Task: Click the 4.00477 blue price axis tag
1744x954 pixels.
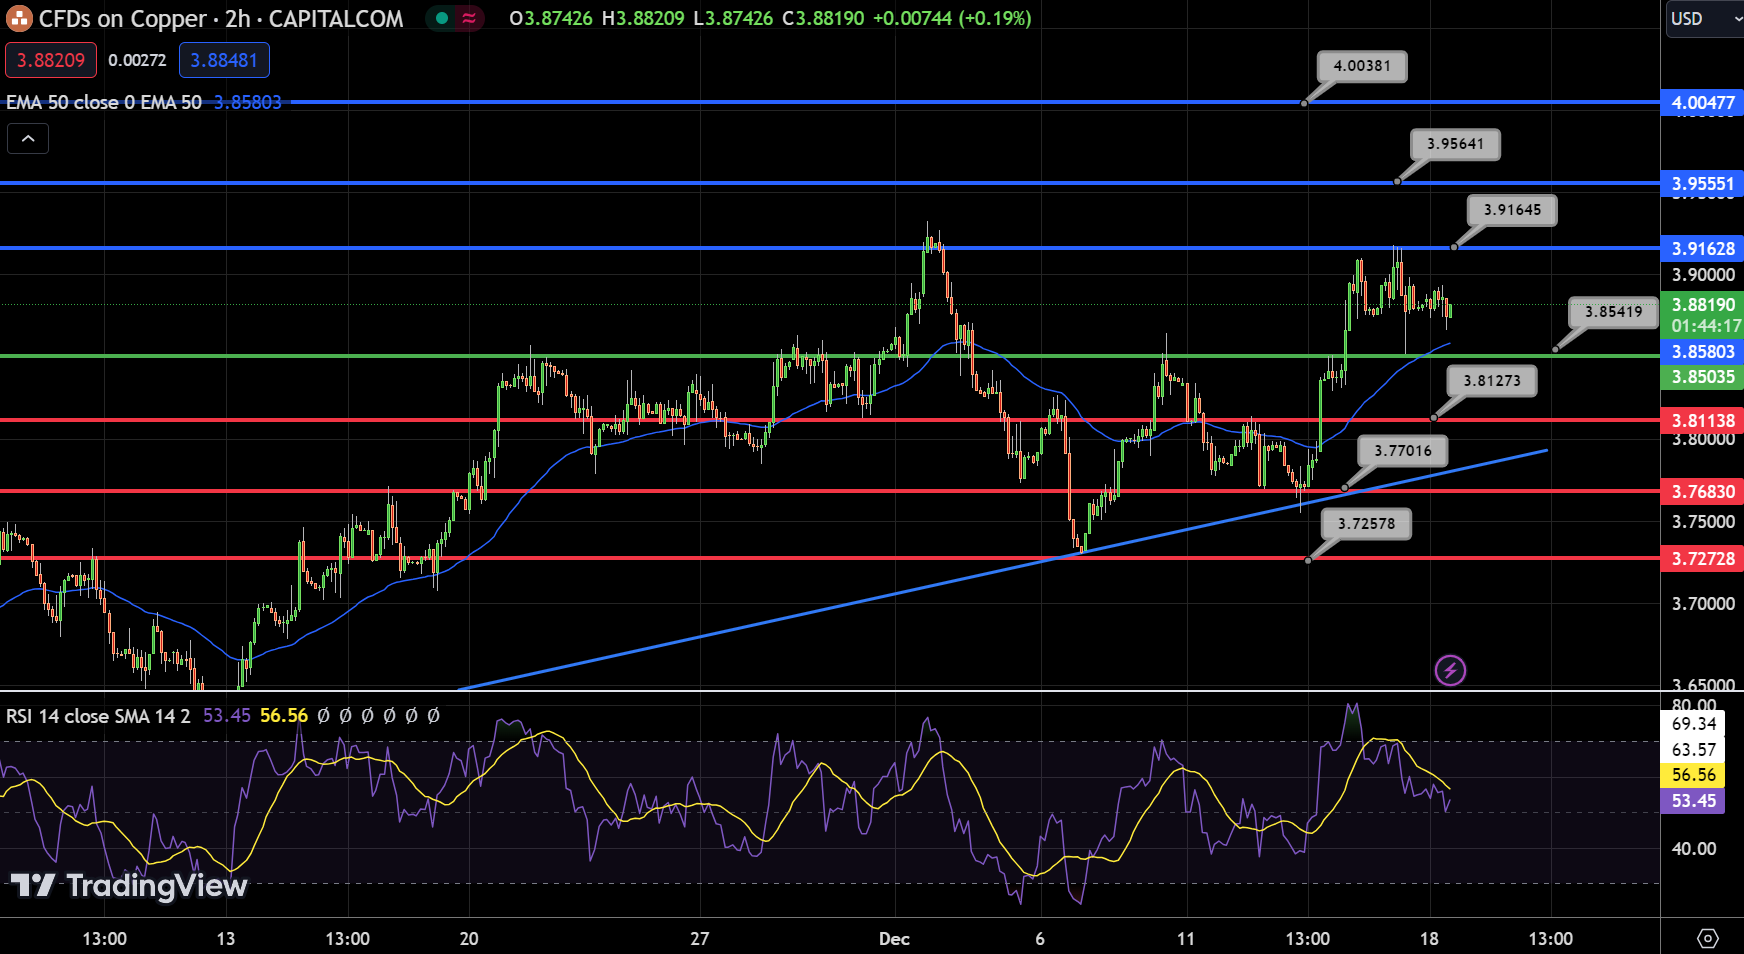Action: 1703,102
